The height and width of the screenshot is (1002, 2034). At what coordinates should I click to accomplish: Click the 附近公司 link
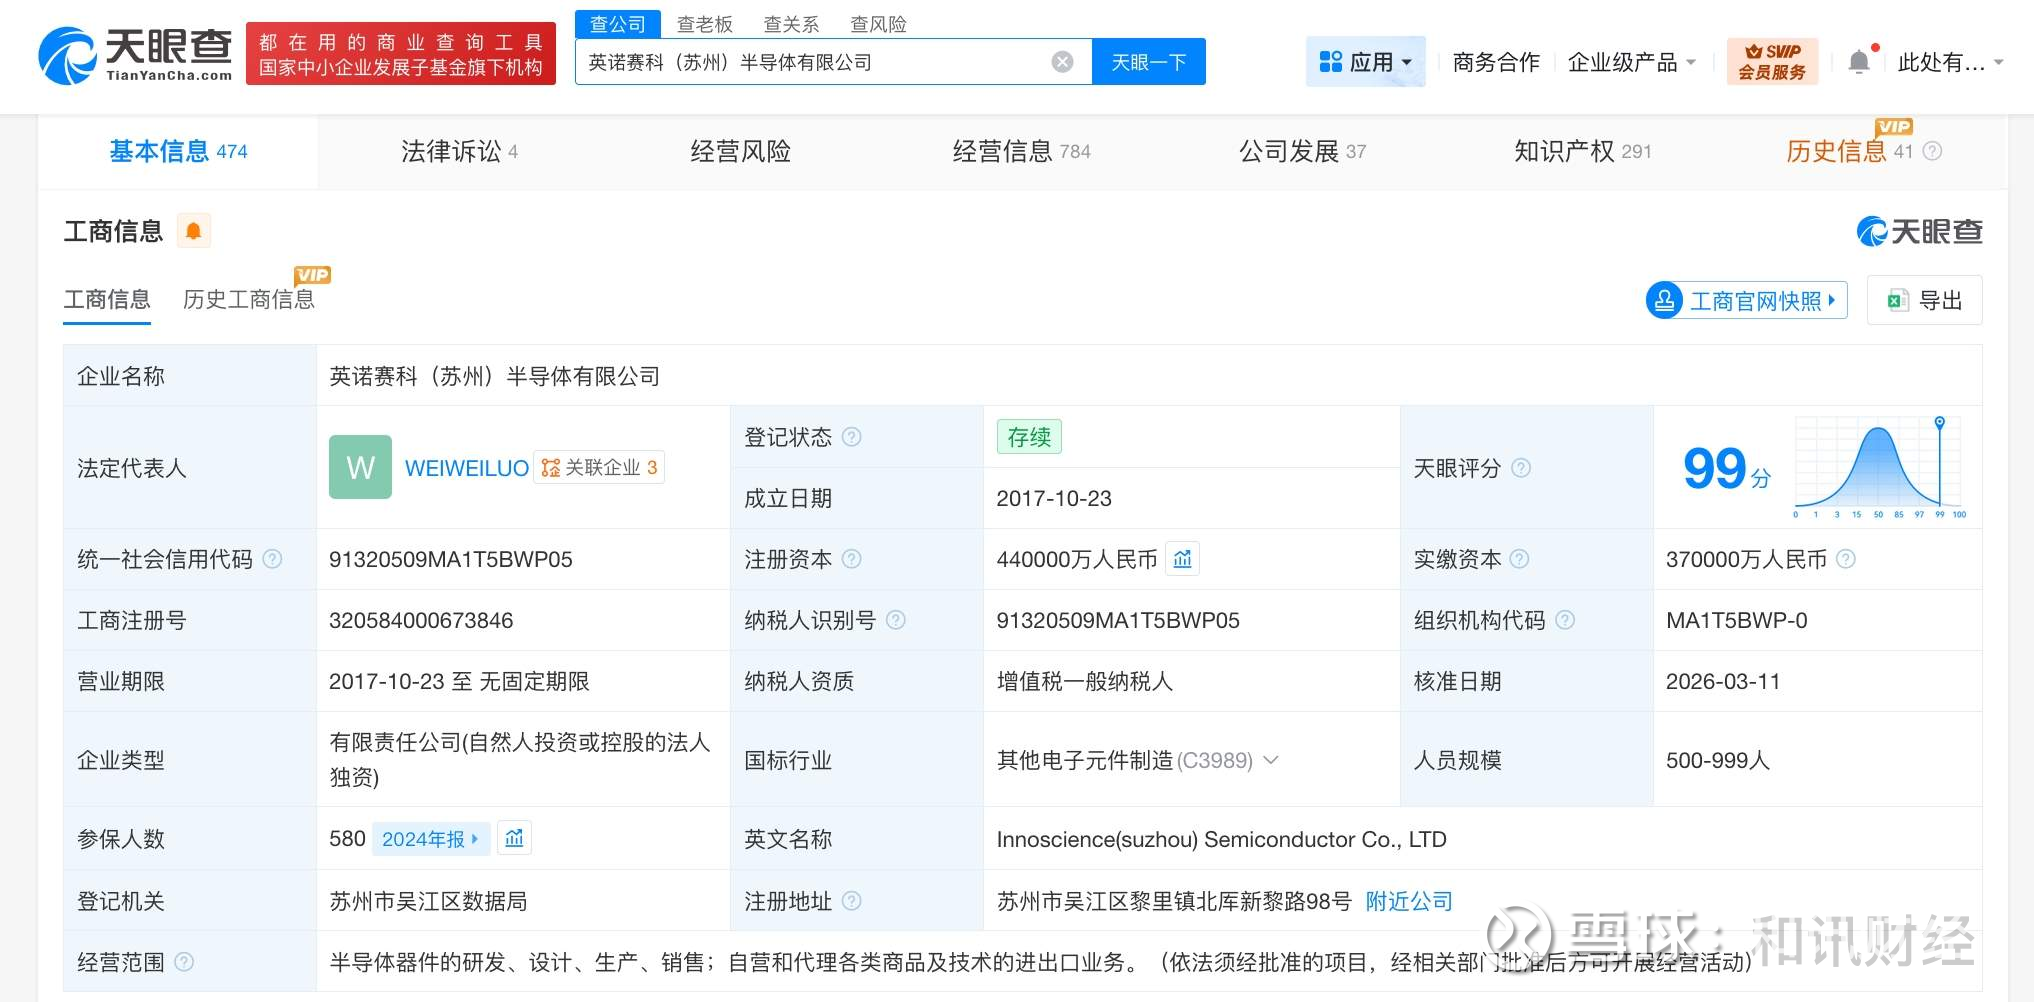[x=1408, y=901]
